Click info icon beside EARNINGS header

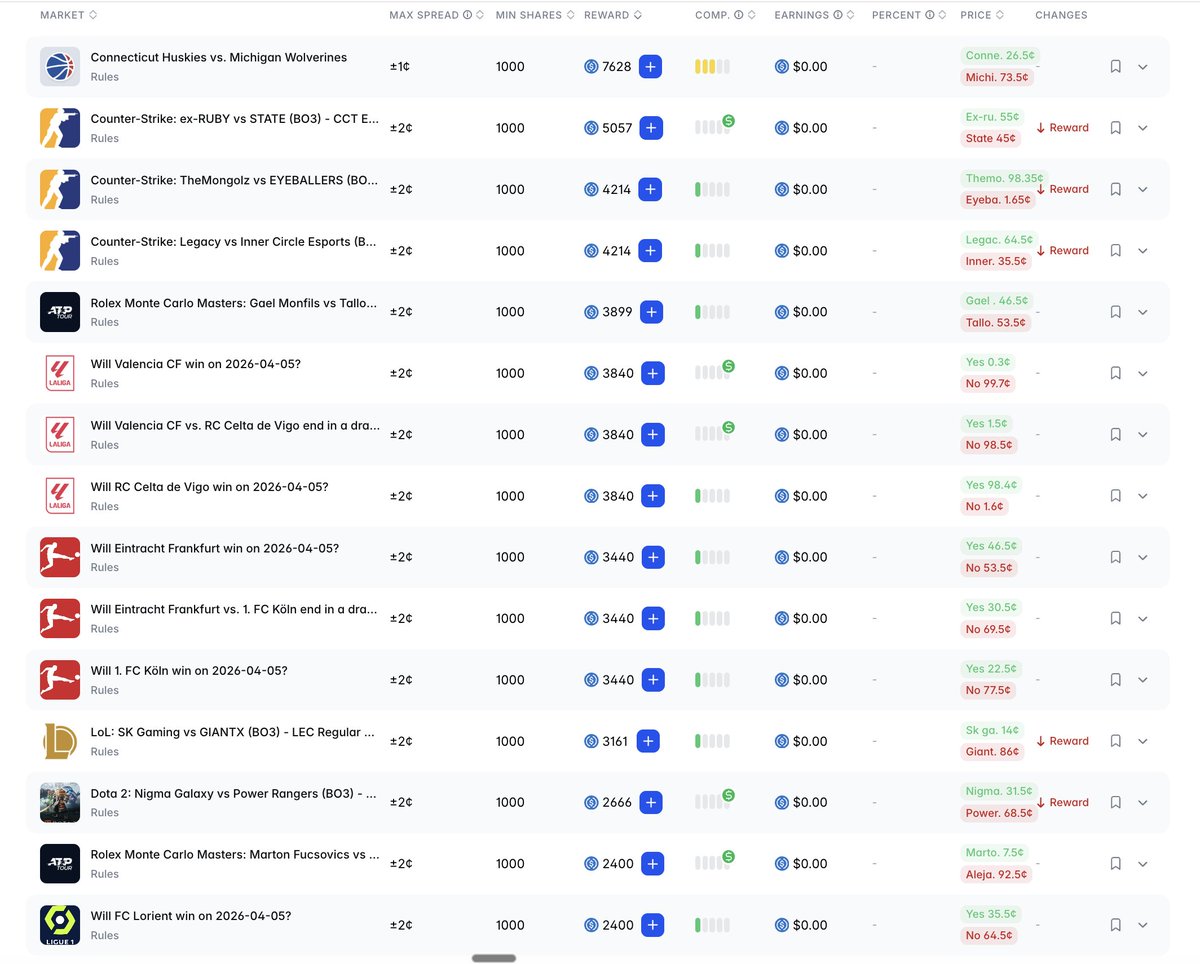[838, 15]
